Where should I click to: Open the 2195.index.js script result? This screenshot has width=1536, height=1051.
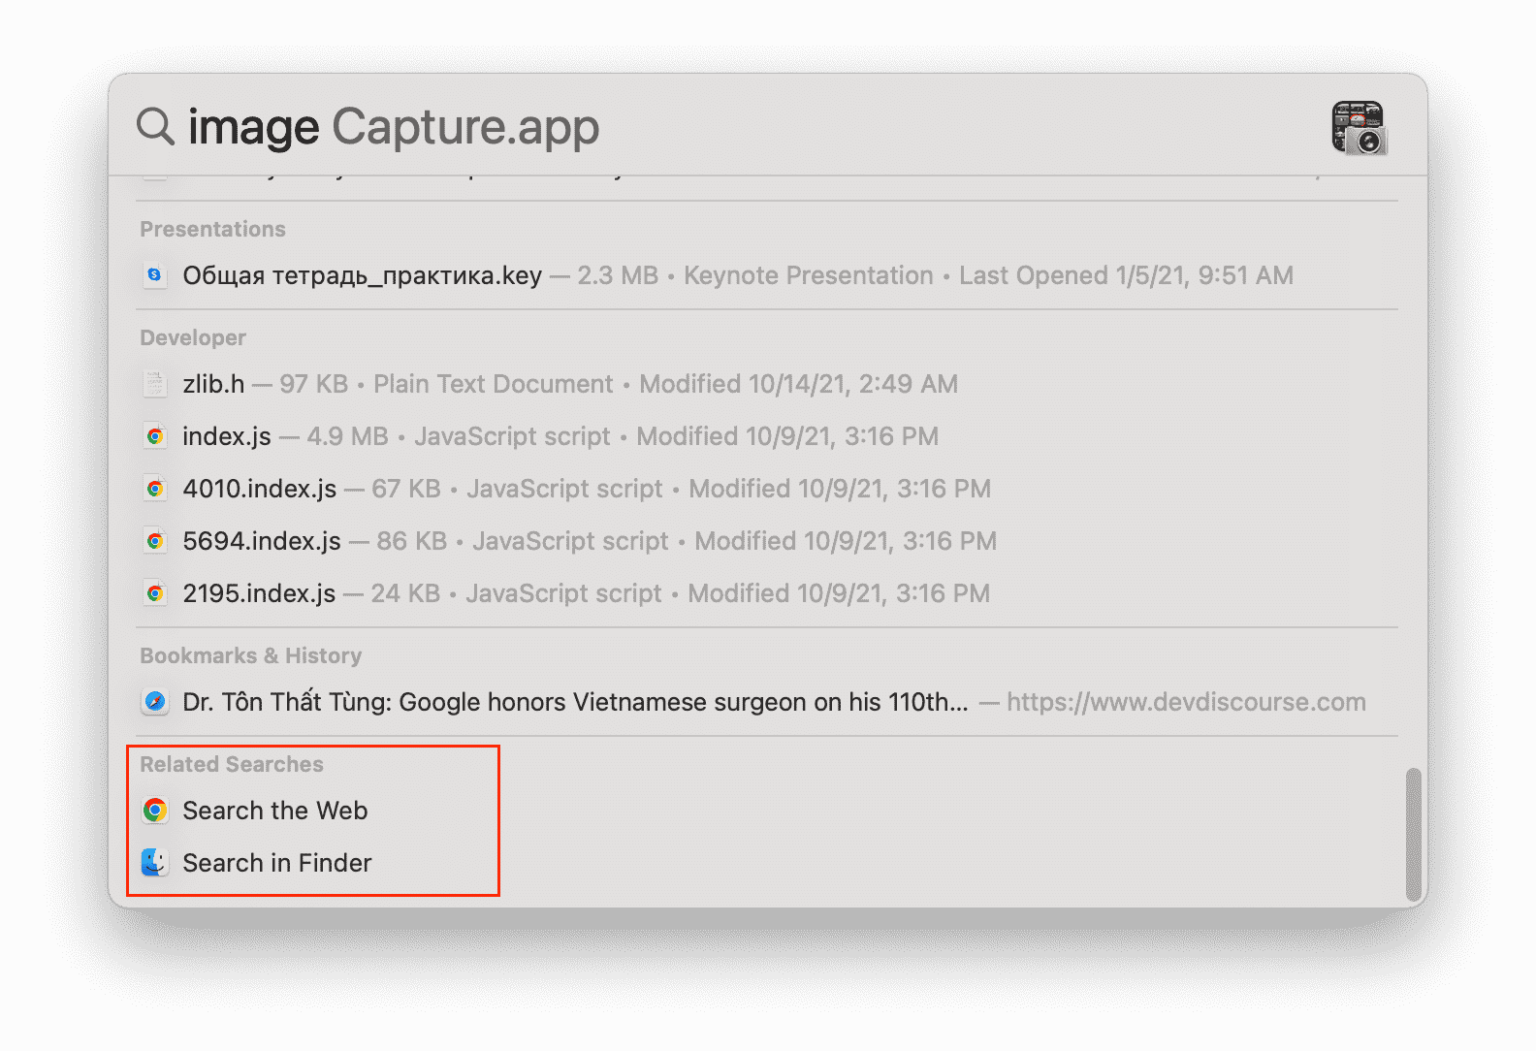click(259, 592)
